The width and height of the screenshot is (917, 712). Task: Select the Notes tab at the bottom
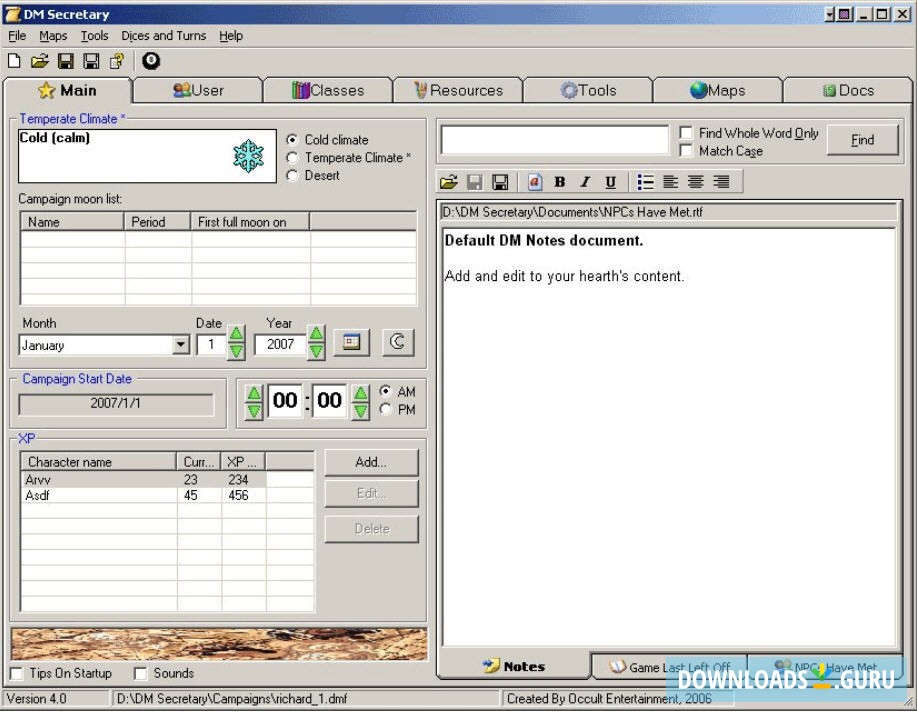coord(514,666)
